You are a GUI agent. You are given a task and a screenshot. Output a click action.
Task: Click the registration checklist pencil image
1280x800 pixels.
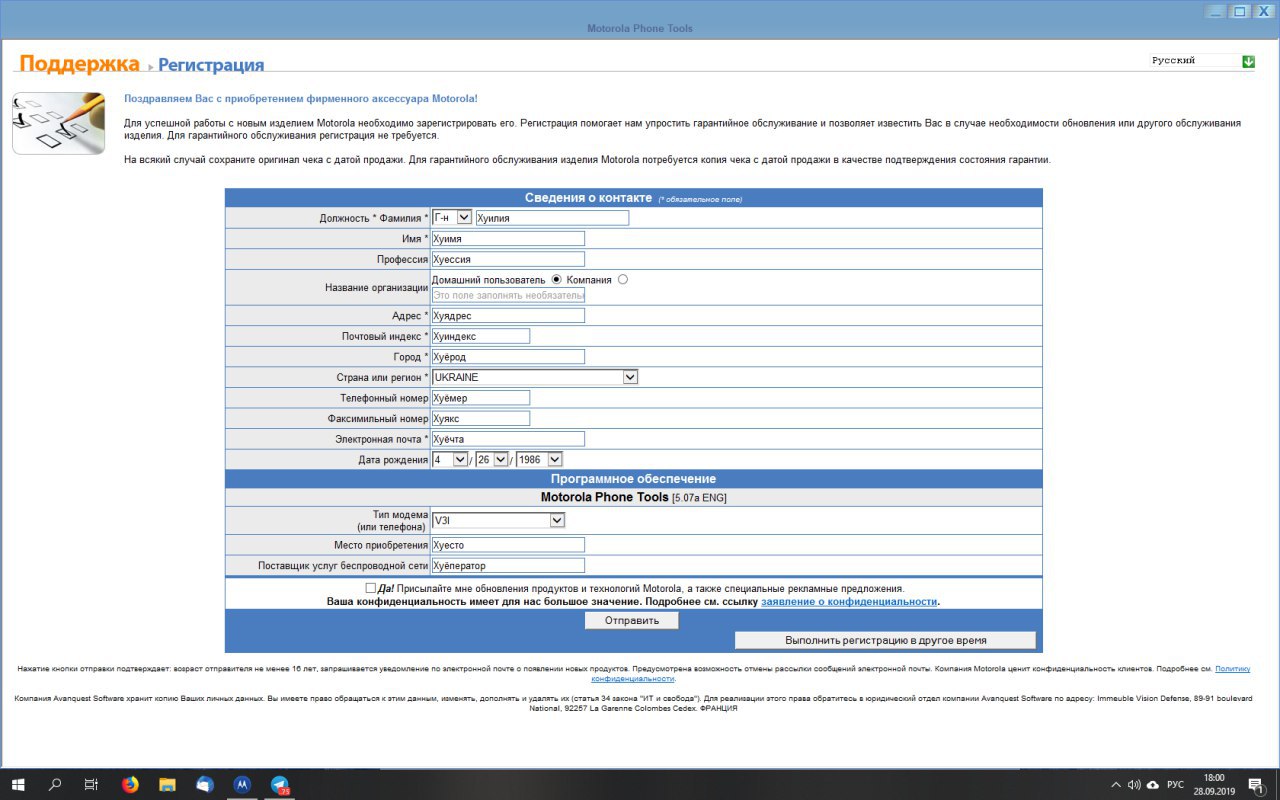tap(58, 123)
